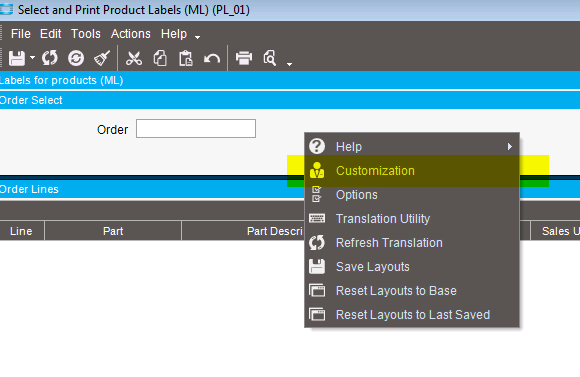
Task: Click the Cut scissors toolbar icon
Action: 134,58
